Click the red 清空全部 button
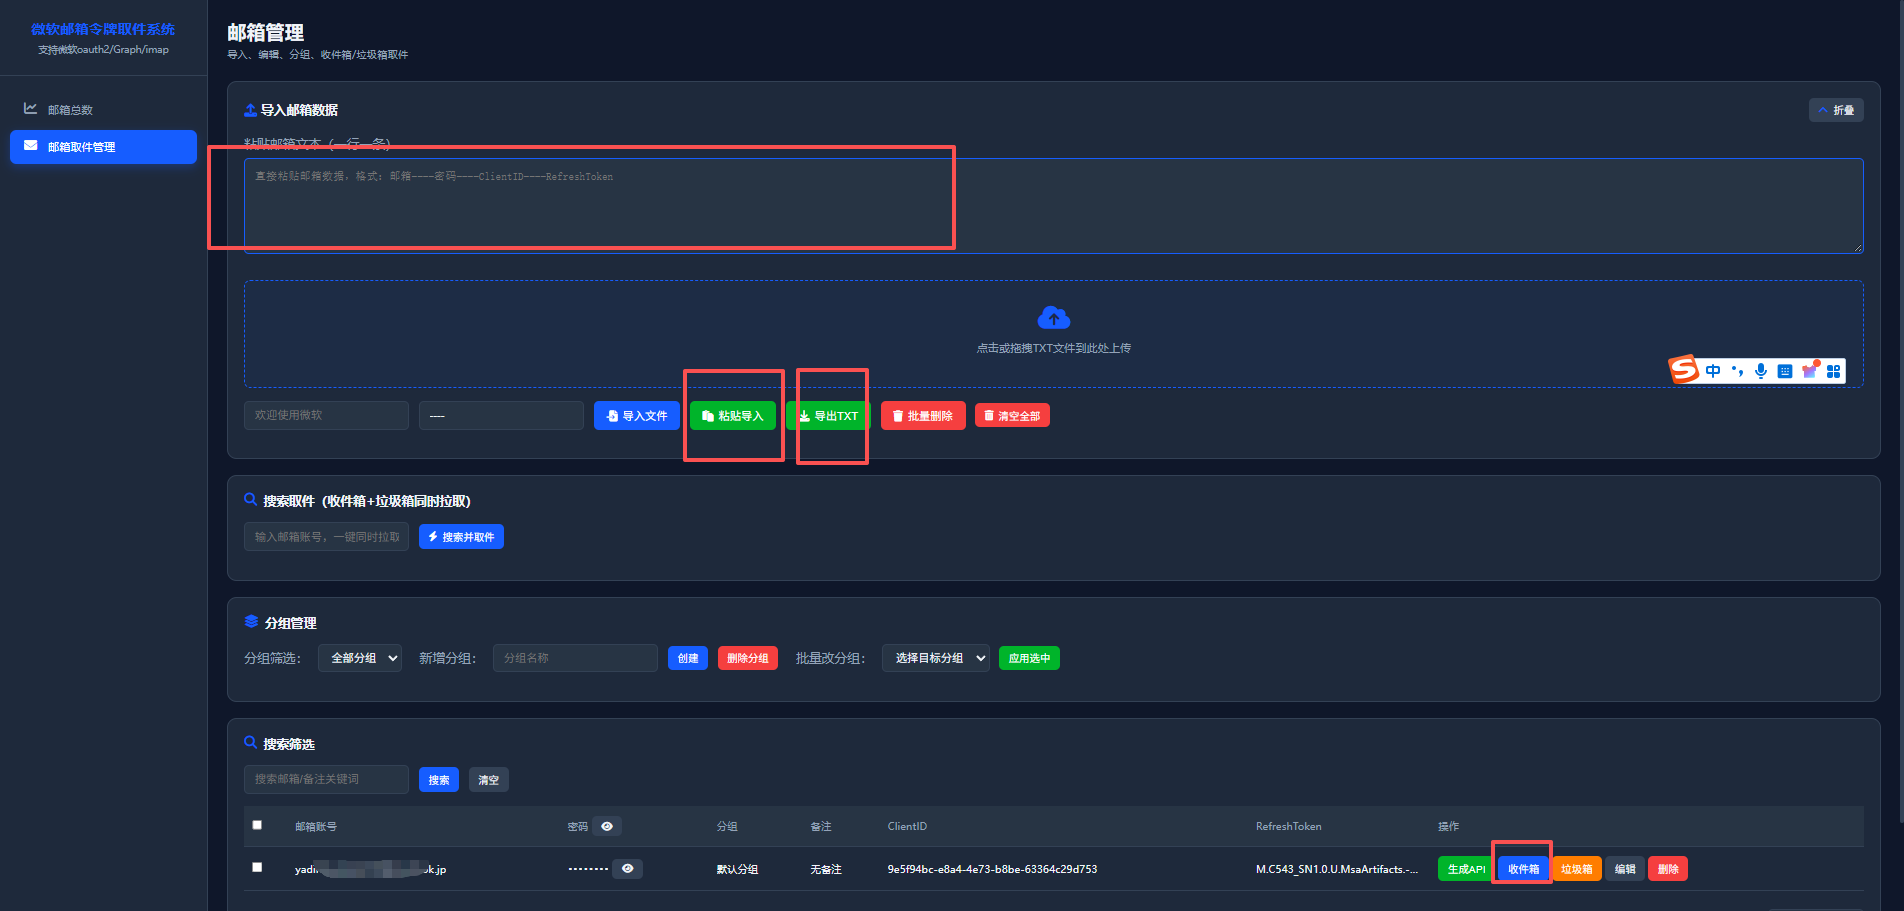The width and height of the screenshot is (1904, 911). [1012, 416]
